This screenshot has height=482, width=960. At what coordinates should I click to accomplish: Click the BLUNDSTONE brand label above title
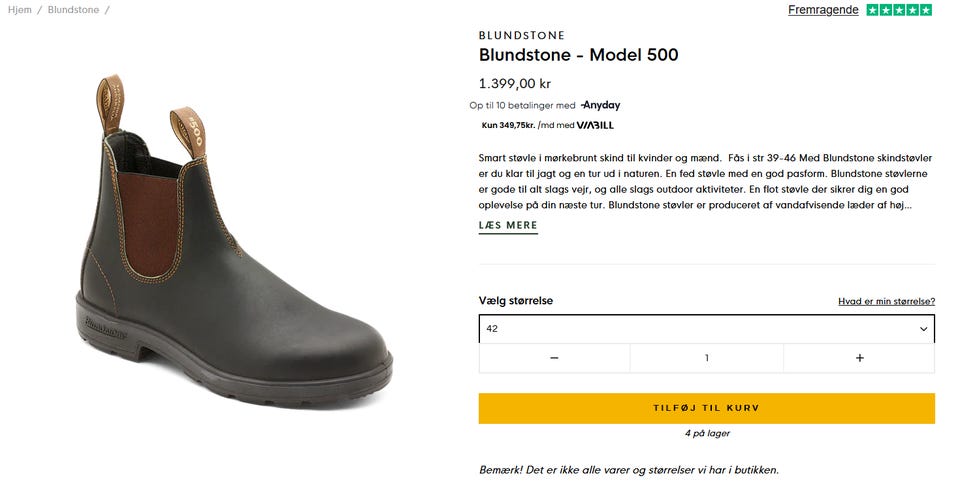tap(522, 35)
